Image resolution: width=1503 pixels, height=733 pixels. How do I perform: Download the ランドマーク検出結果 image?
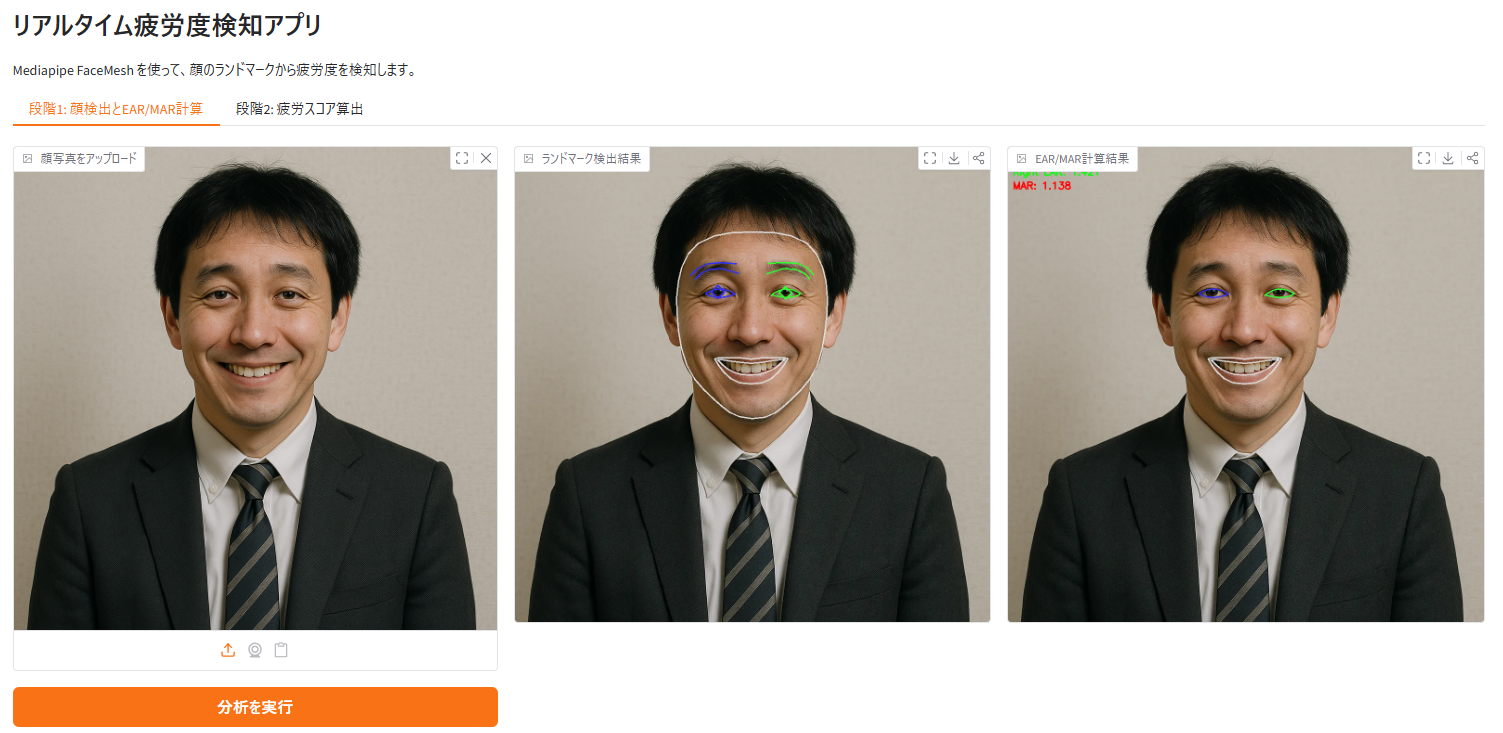pos(954,157)
